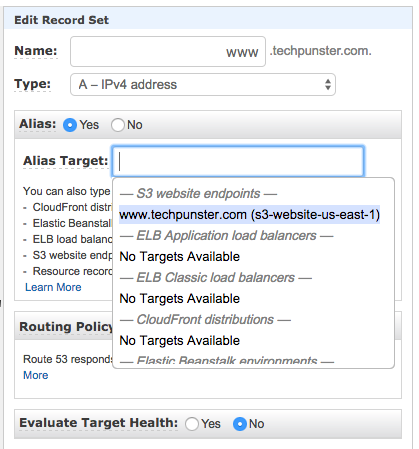Click CloudFront distributions group header
The image size is (419, 449).
205,320
